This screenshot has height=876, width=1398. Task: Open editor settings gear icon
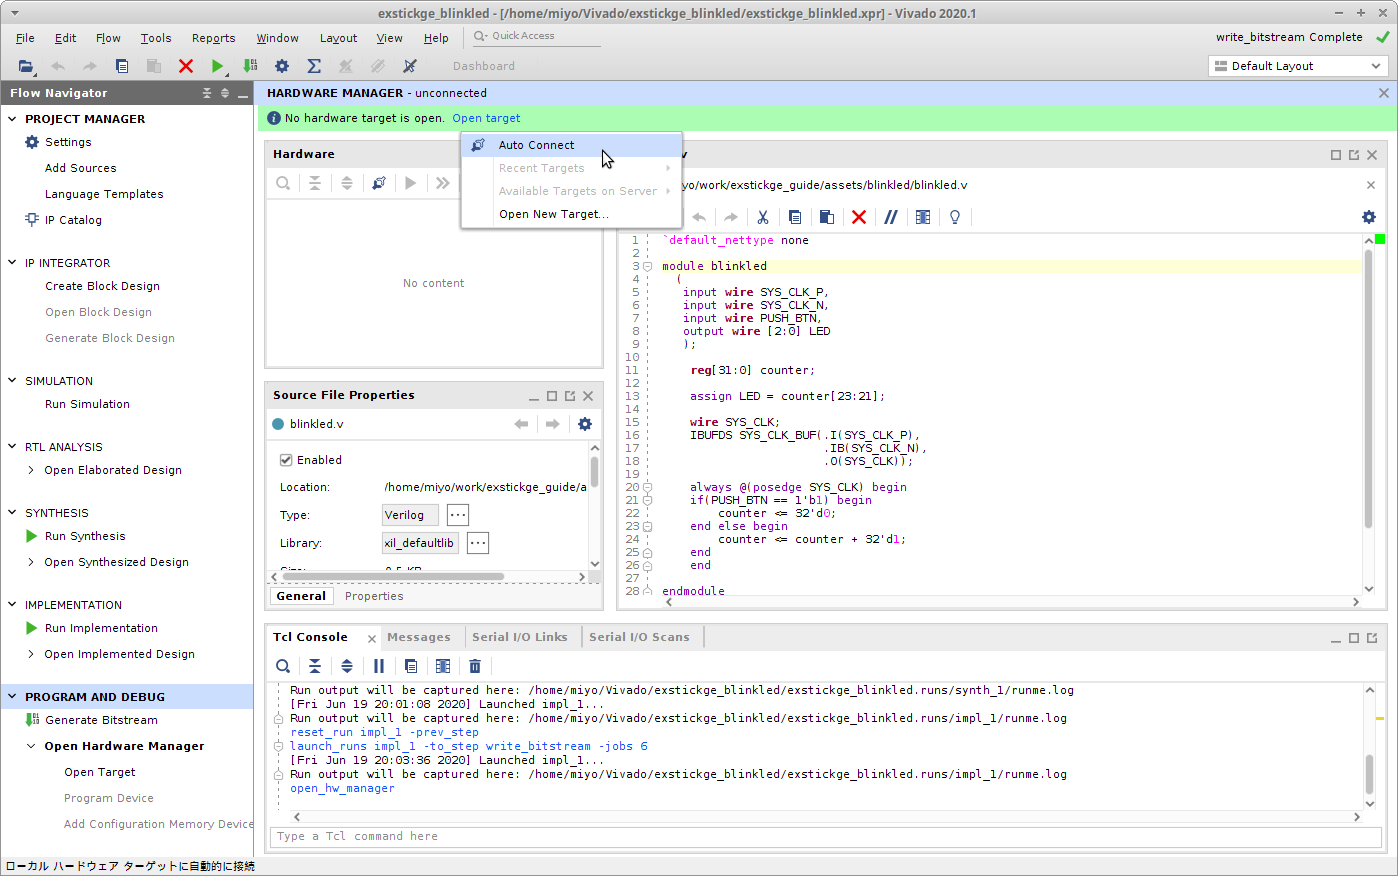click(x=1369, y=217)
